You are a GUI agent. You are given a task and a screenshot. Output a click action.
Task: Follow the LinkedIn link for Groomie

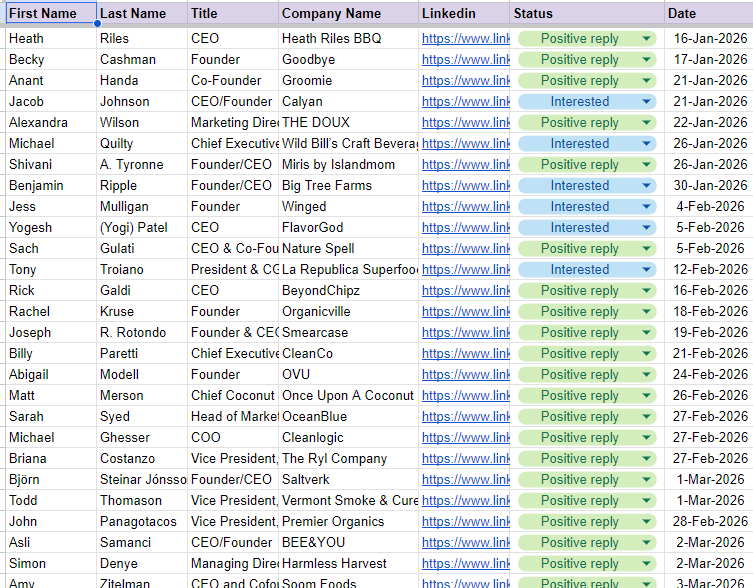coord(465,81)
